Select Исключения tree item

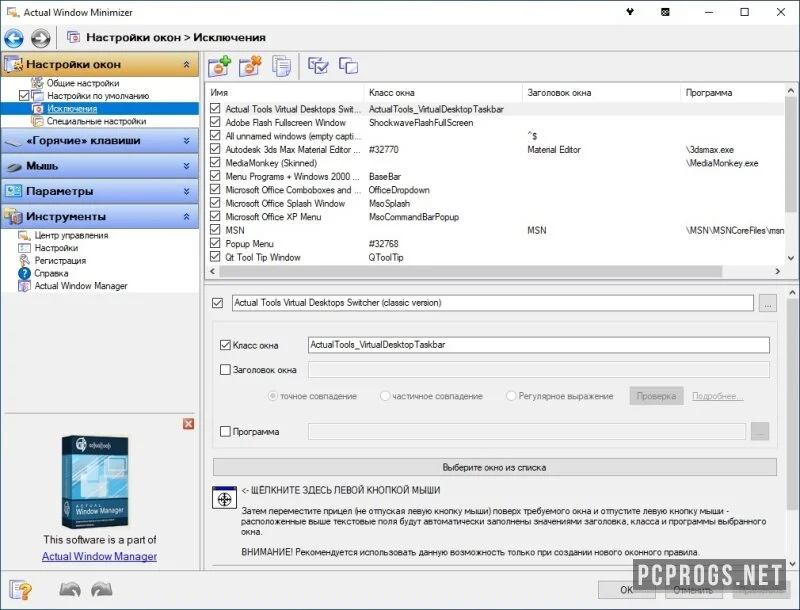pyautogui.click(x=72, y=109)
